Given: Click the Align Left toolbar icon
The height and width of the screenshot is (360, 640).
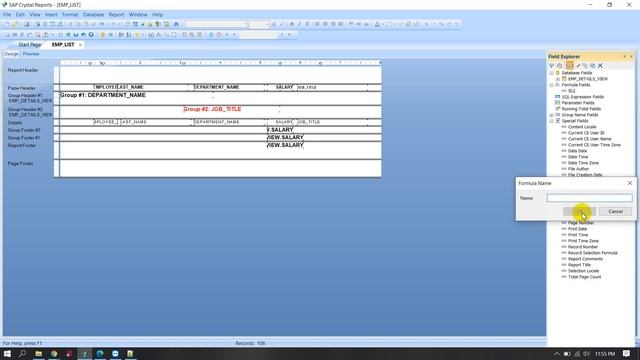Looking at the screenshot, I should [x=317, y=24].
